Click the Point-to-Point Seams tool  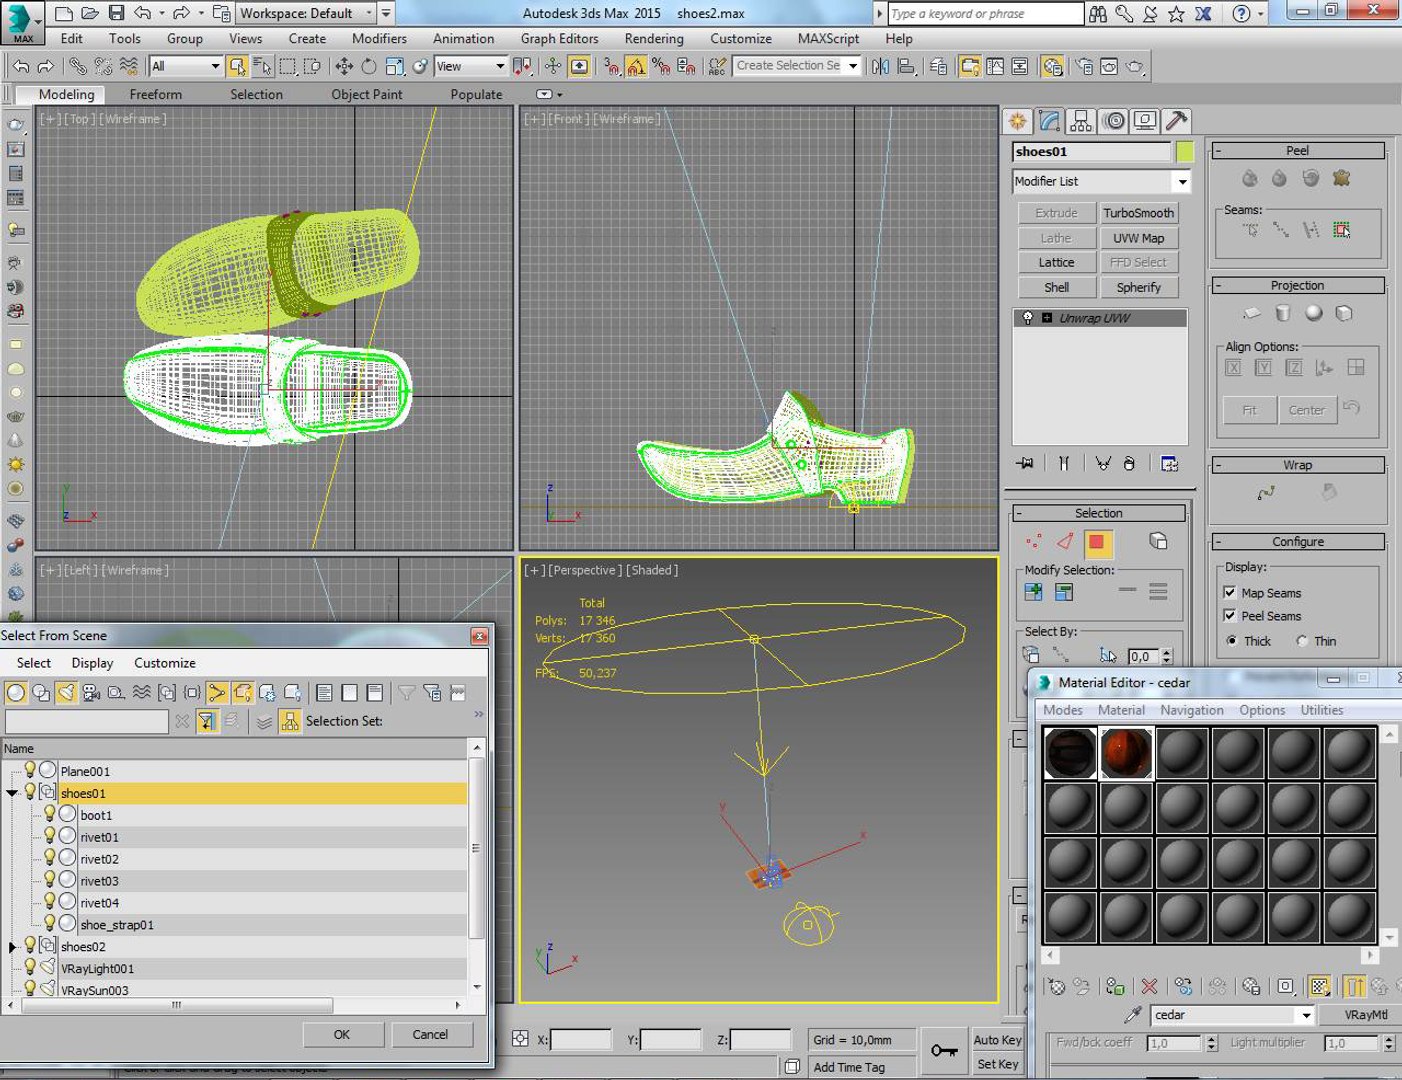1281,230
